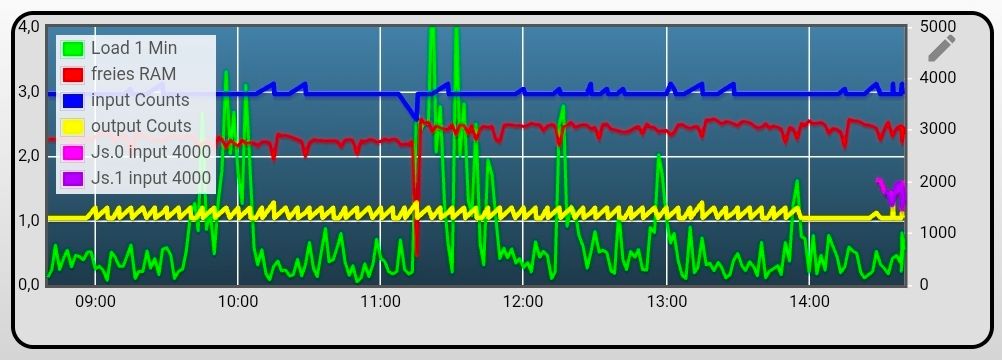This screenshot has height=360, width=1002.
Task: Toggle the blue input Counts swatch
Action: tap(73, 100)
